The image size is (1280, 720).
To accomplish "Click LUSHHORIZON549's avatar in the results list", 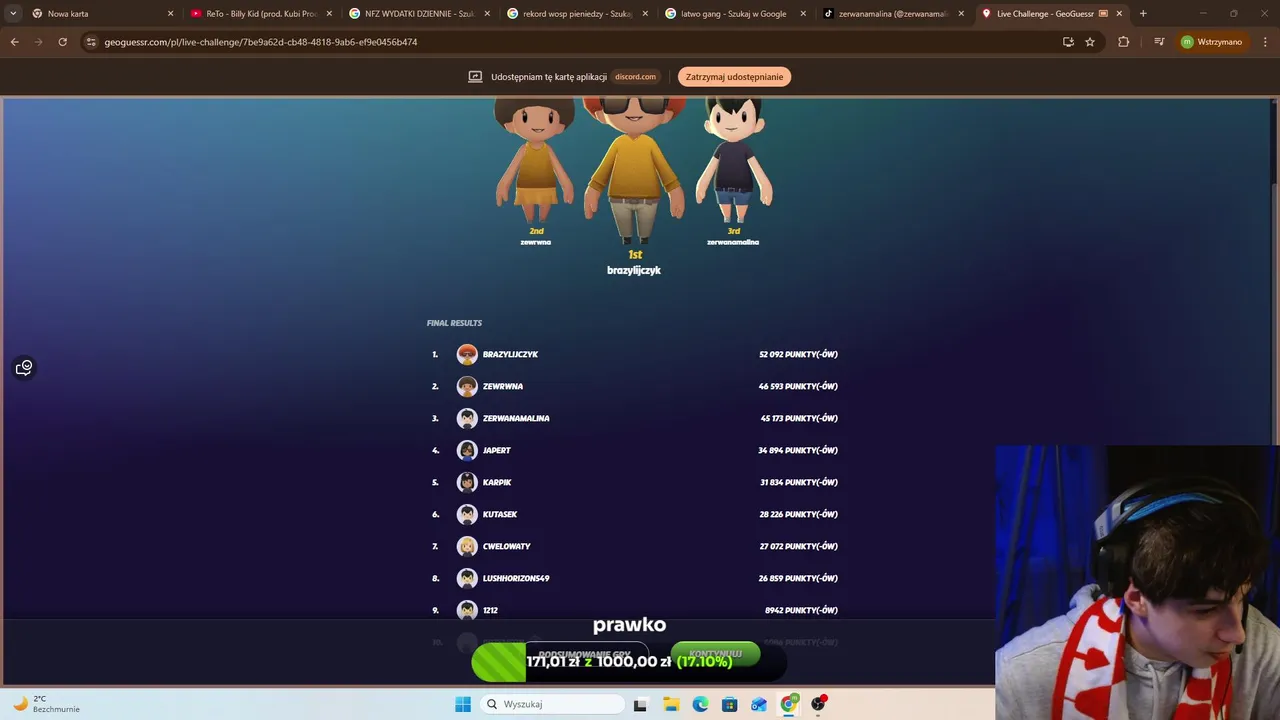I will click(467, 578).
